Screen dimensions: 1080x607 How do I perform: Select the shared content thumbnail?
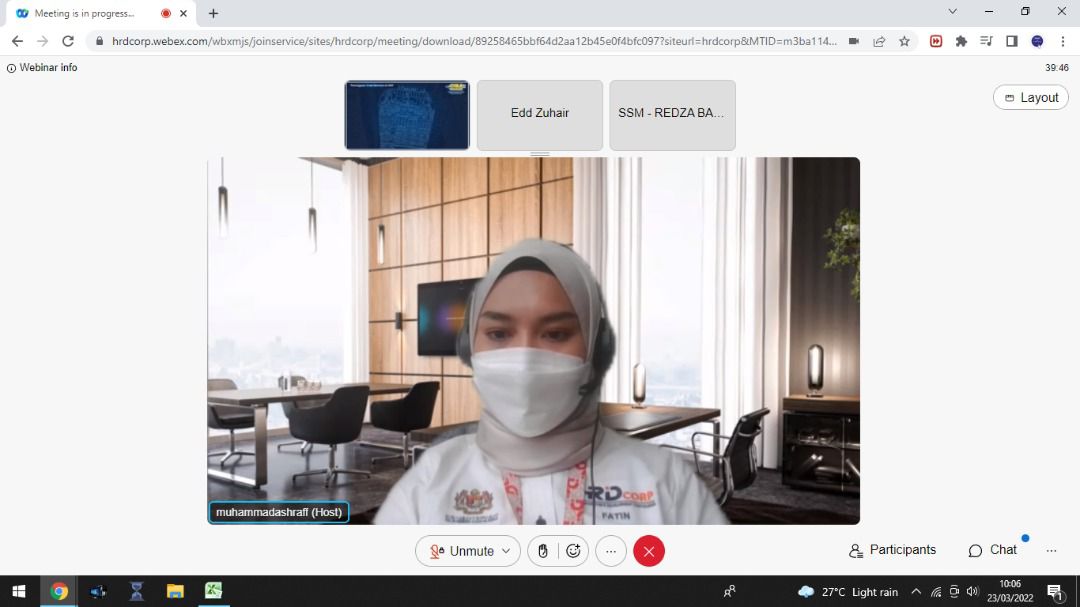click(x=407, y=115)
